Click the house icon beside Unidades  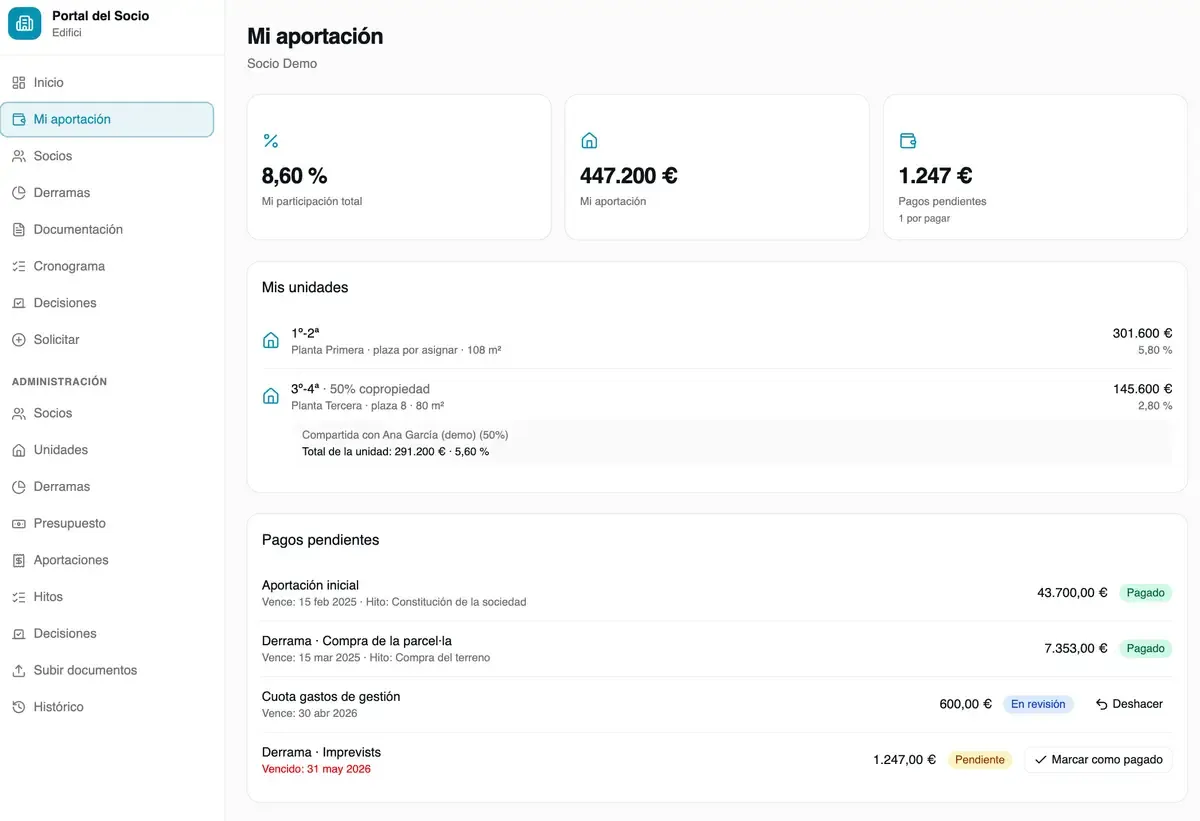18,450
